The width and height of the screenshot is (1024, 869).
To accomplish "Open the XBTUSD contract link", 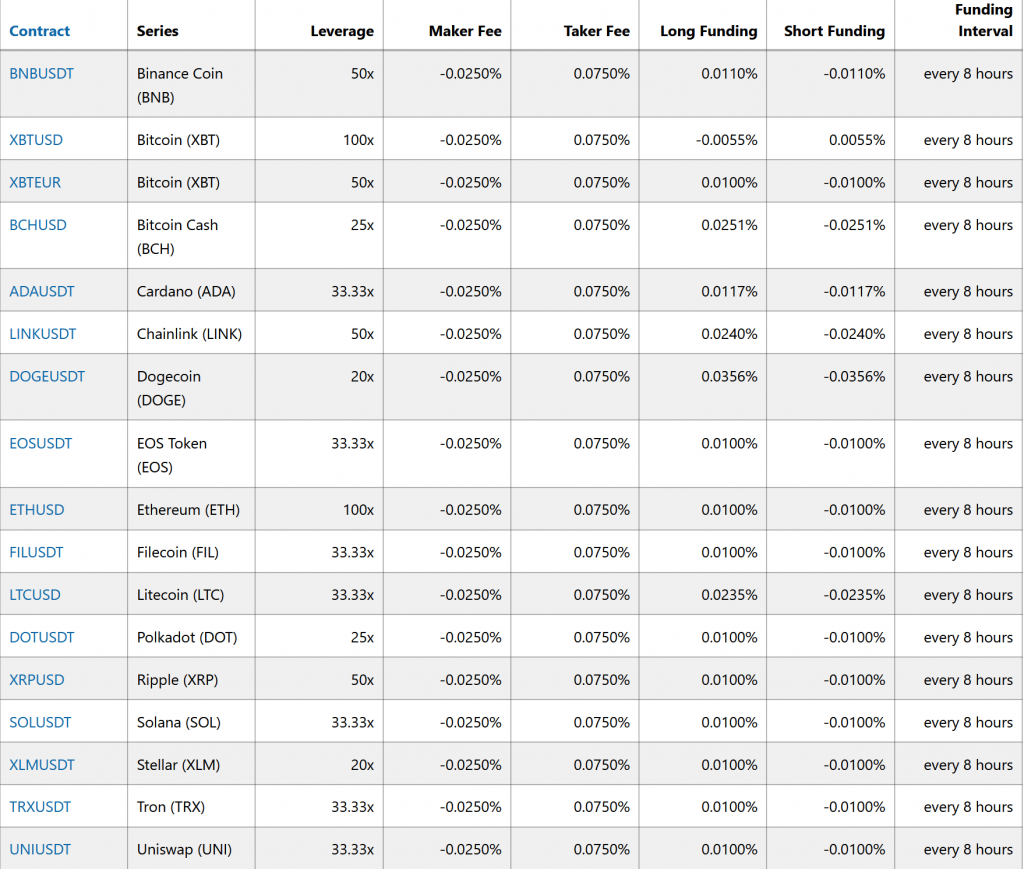I will tap(36, 140).
